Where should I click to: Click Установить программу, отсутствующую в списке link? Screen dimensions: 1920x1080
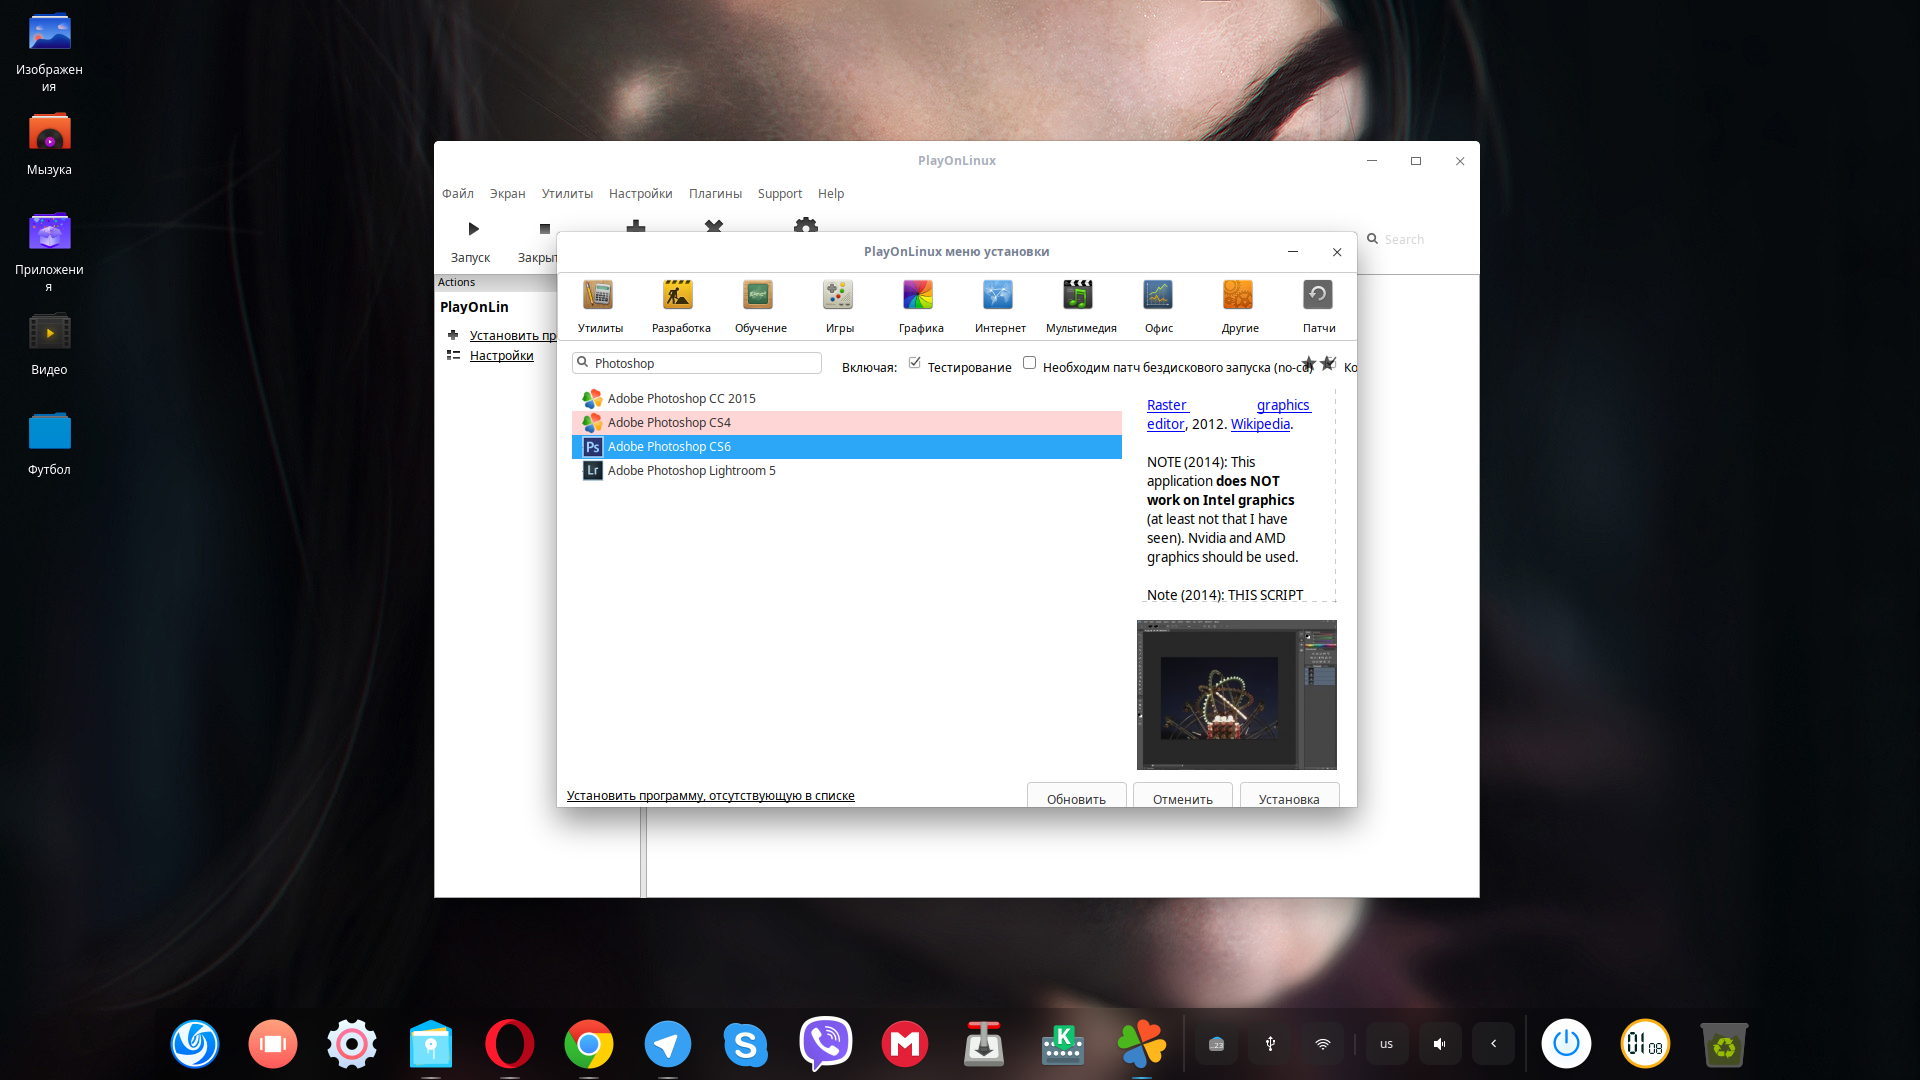(x=709, y=795)
